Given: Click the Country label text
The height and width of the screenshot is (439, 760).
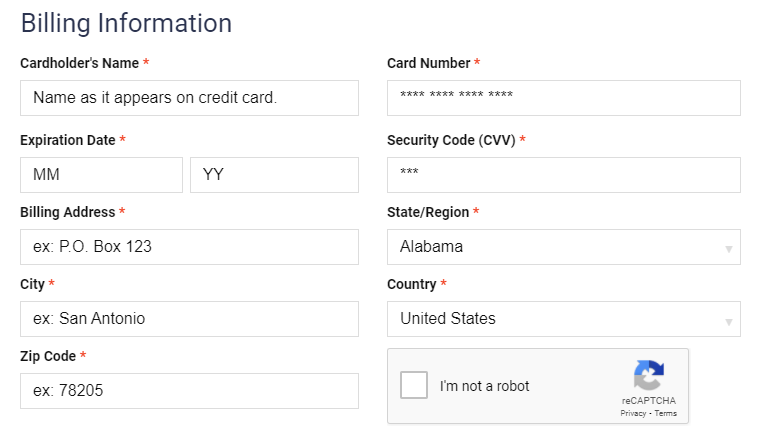Looking at the screenshot, I should pyautogui.click(x=411, y=284).
